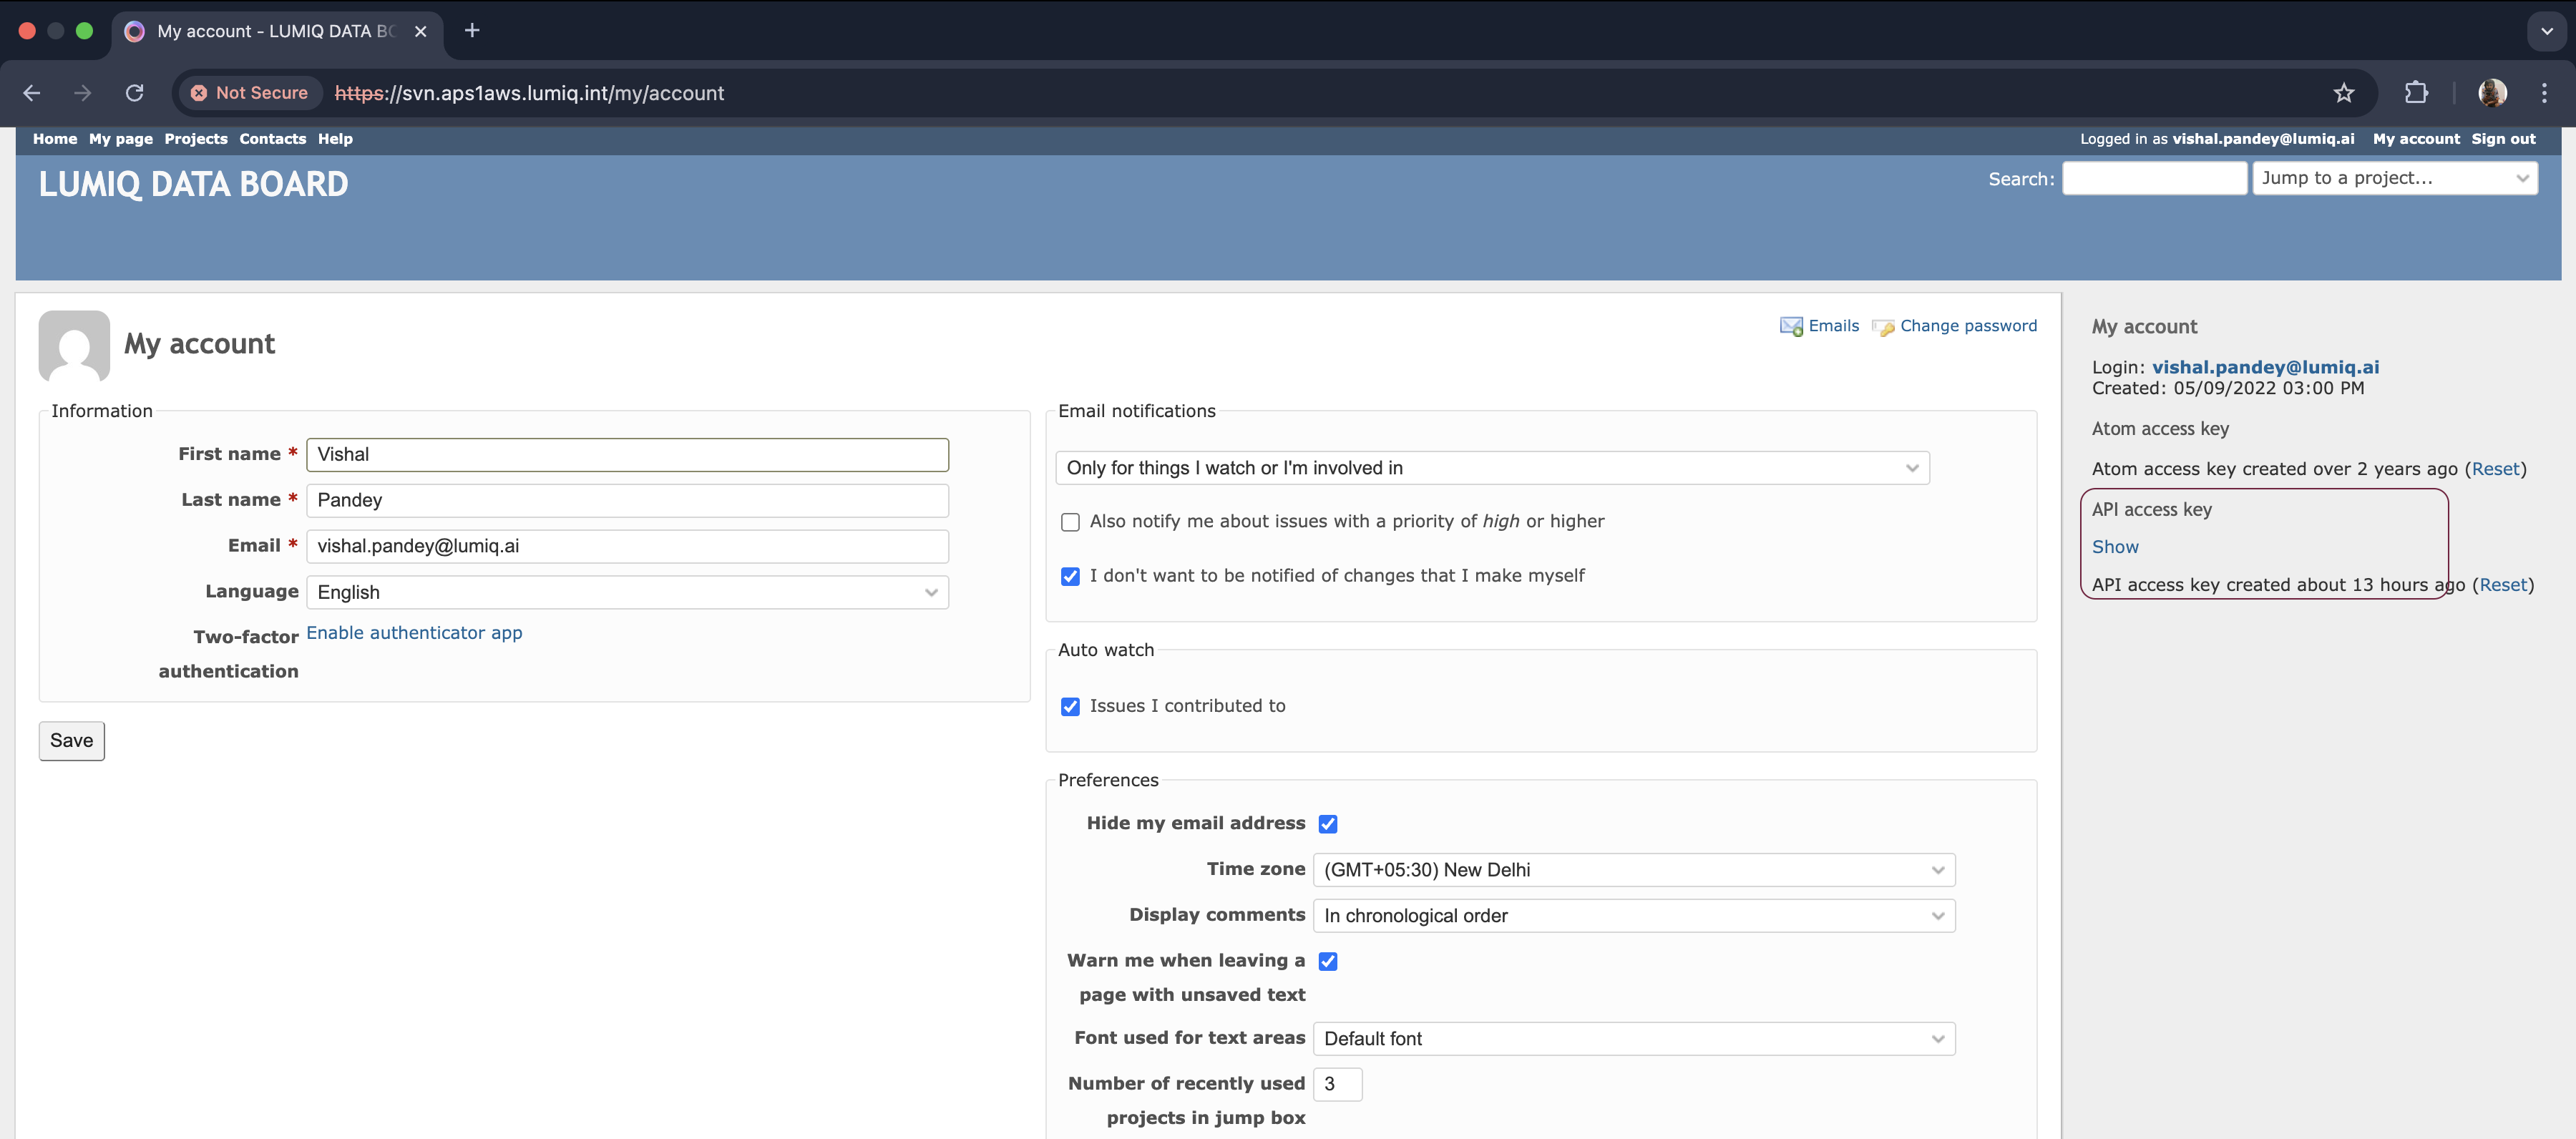Enable notify about high priority issues
Viewport: 2576px width, 1139px height.
[x=1070, y=522]
